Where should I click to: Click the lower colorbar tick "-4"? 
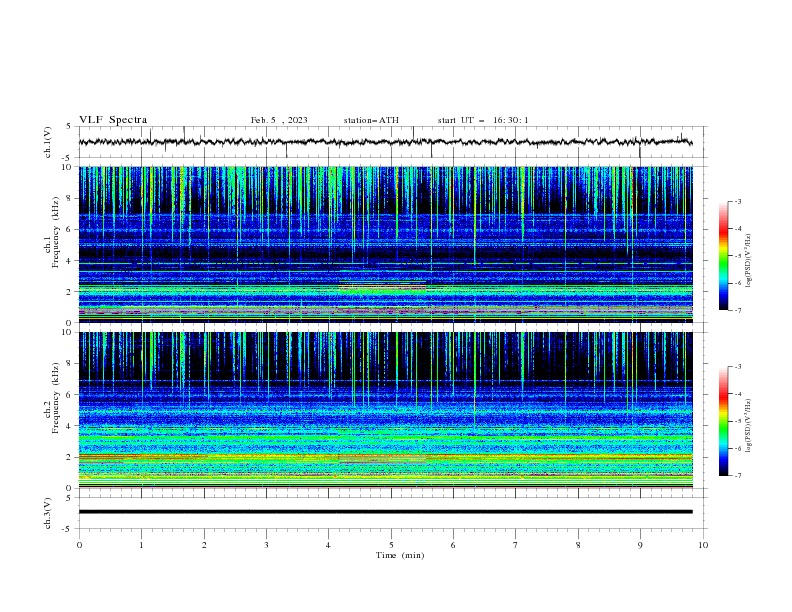coord(738,394)
